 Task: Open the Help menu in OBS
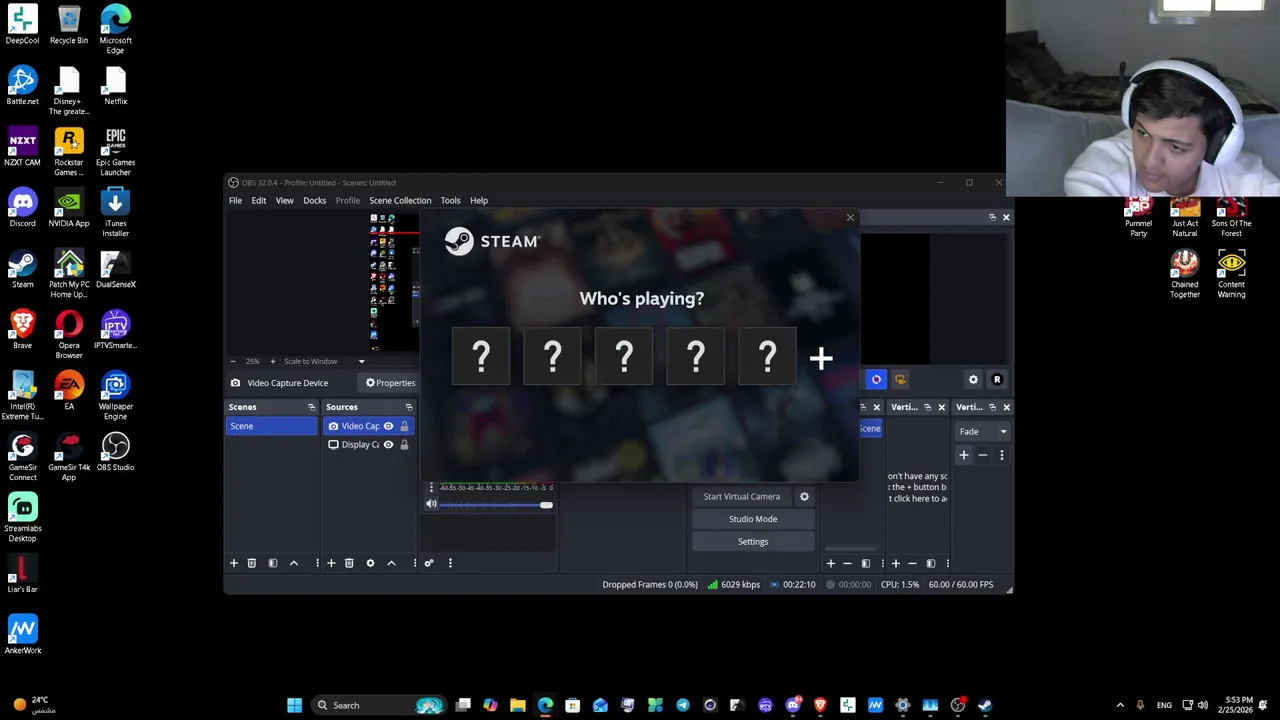(479, 200)
